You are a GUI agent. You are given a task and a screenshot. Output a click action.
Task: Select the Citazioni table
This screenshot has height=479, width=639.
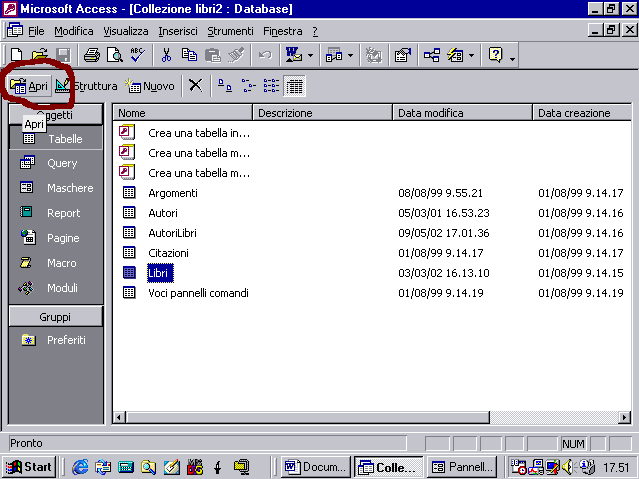[168, 253]
